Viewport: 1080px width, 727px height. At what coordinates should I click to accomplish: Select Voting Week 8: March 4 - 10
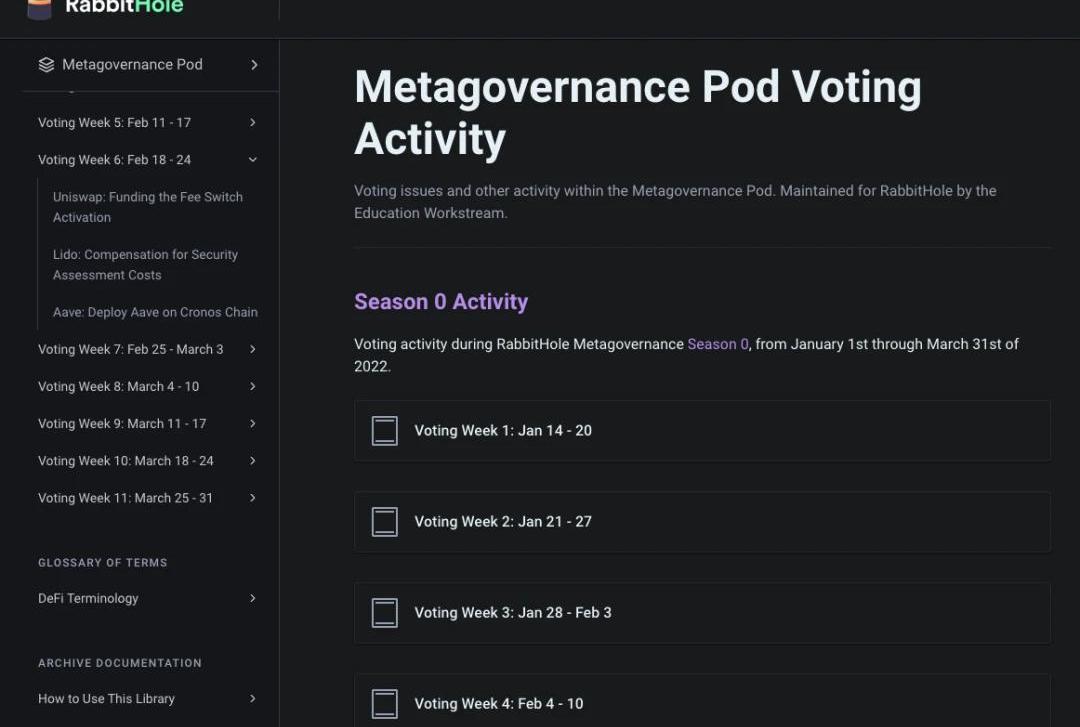(118, 387)
